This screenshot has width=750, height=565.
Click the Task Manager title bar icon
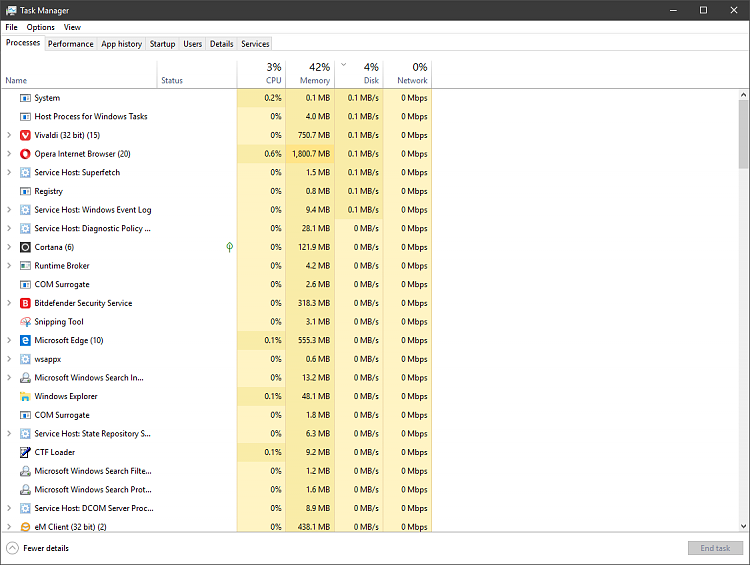pyautogui.click(x=11, y=10)
